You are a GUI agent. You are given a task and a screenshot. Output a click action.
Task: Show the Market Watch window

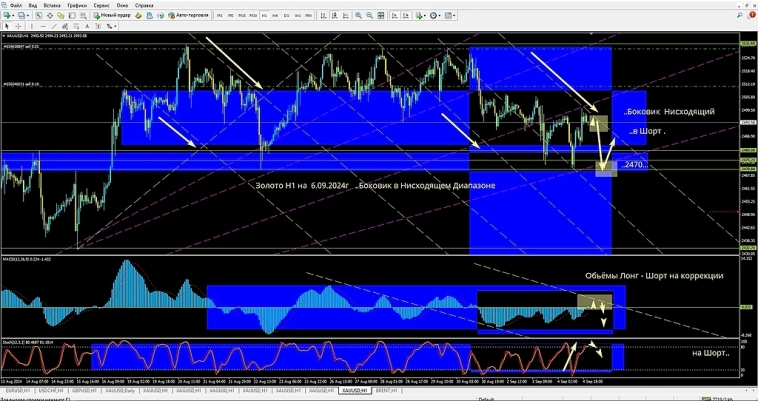(39, 15)
